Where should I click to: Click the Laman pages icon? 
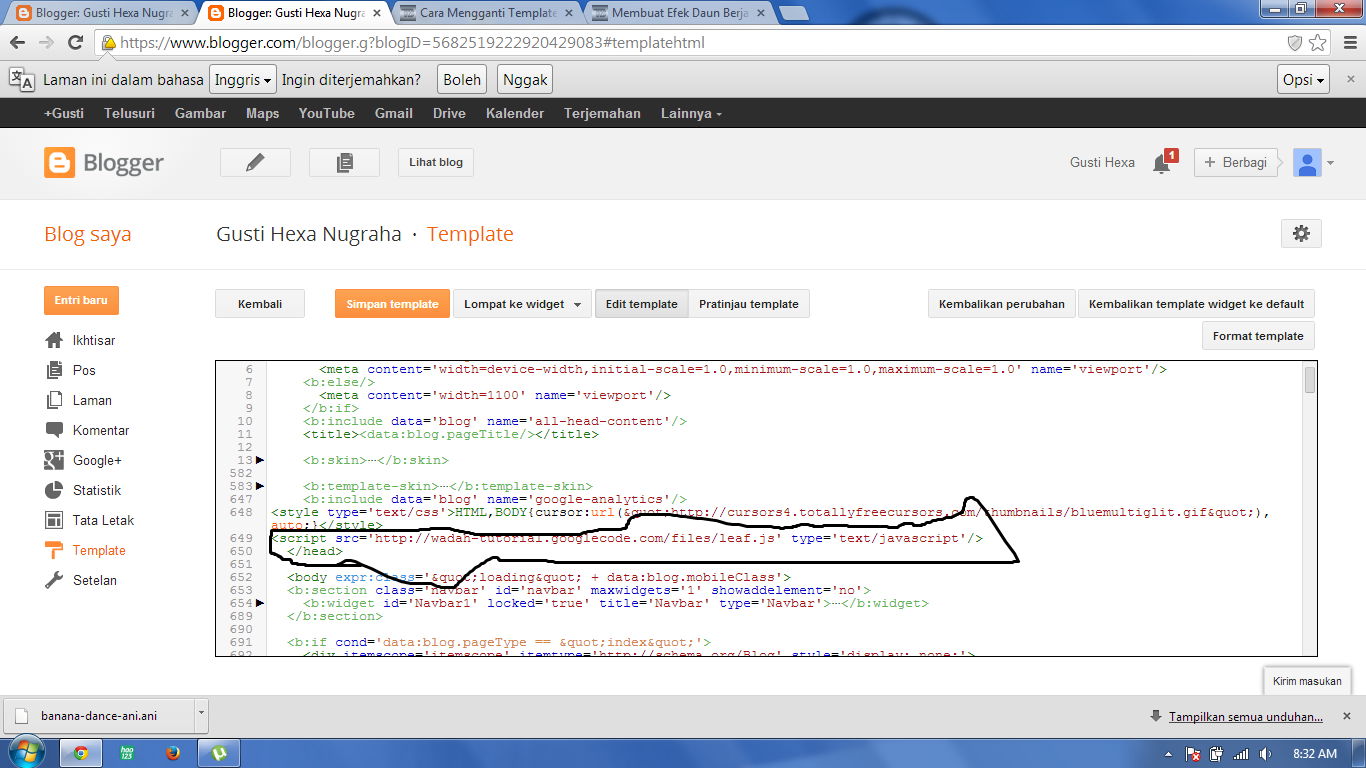(54, 400)
